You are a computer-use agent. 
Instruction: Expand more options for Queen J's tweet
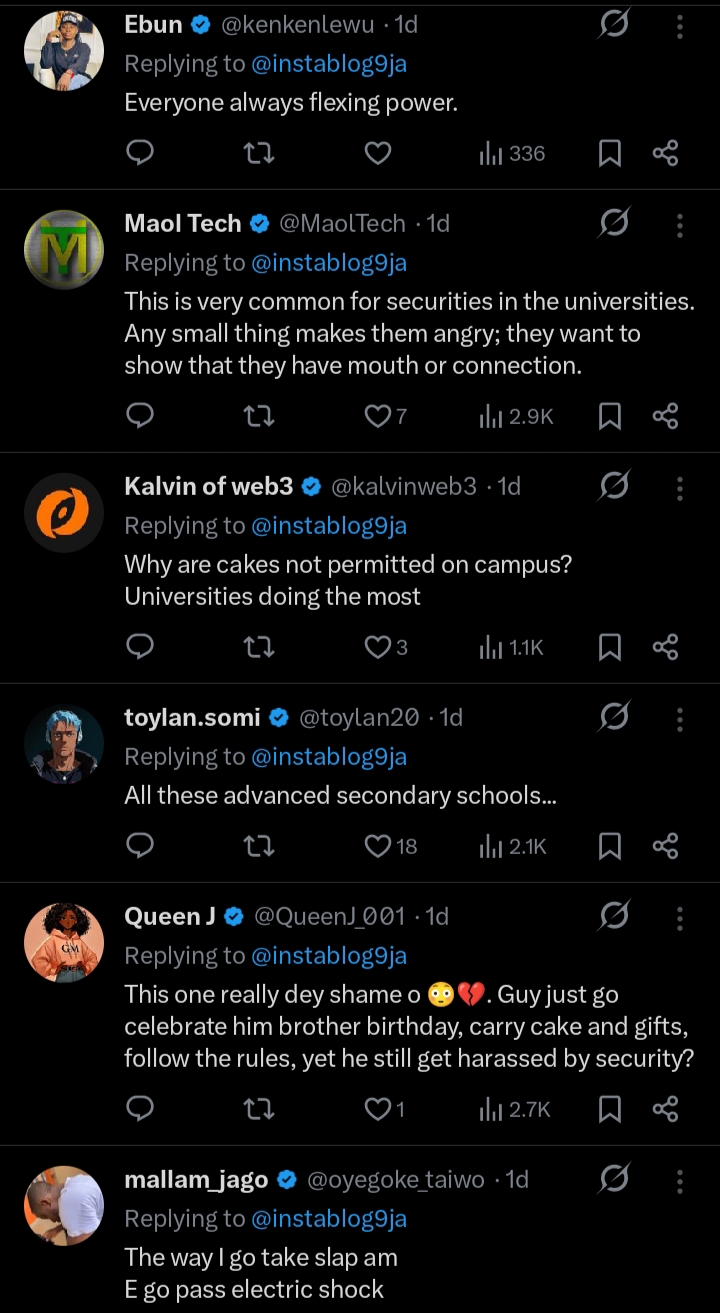coord(679,917)
